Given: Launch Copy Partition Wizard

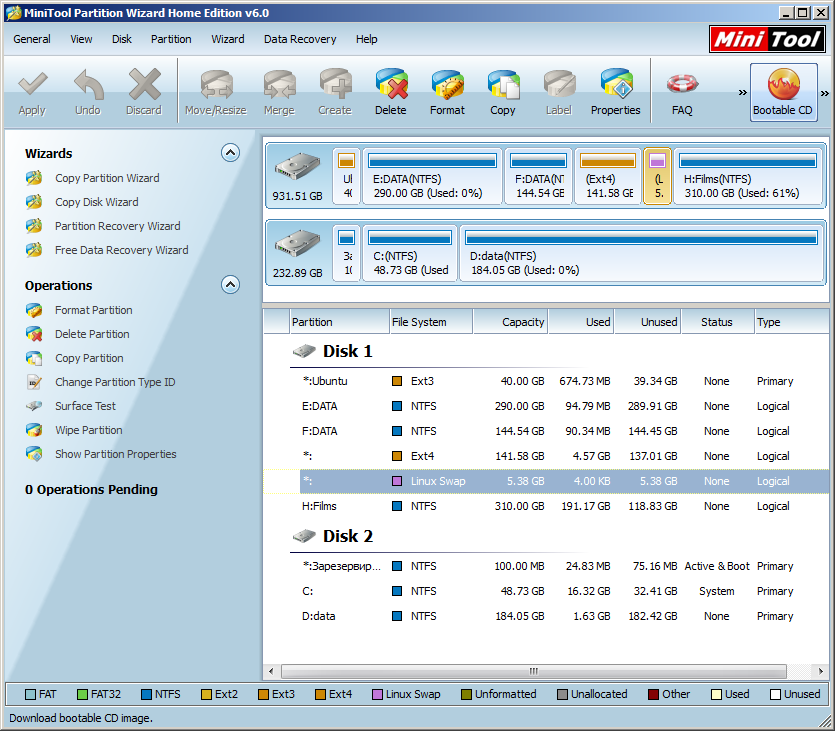Looking at the screenshot, I should [107, 178].
